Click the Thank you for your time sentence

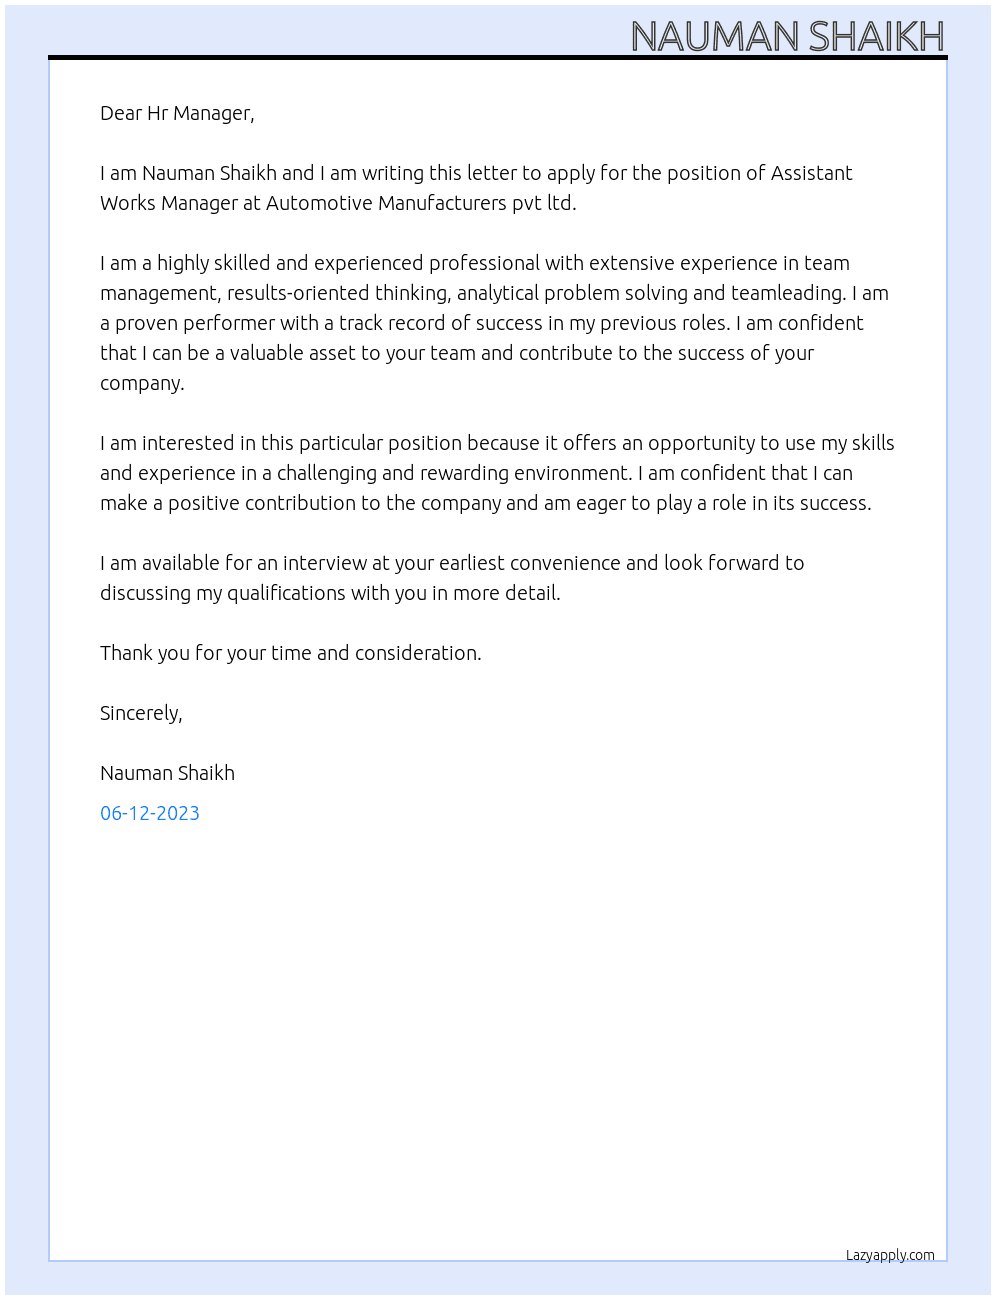pyautogui.click(x=291, y=653)
